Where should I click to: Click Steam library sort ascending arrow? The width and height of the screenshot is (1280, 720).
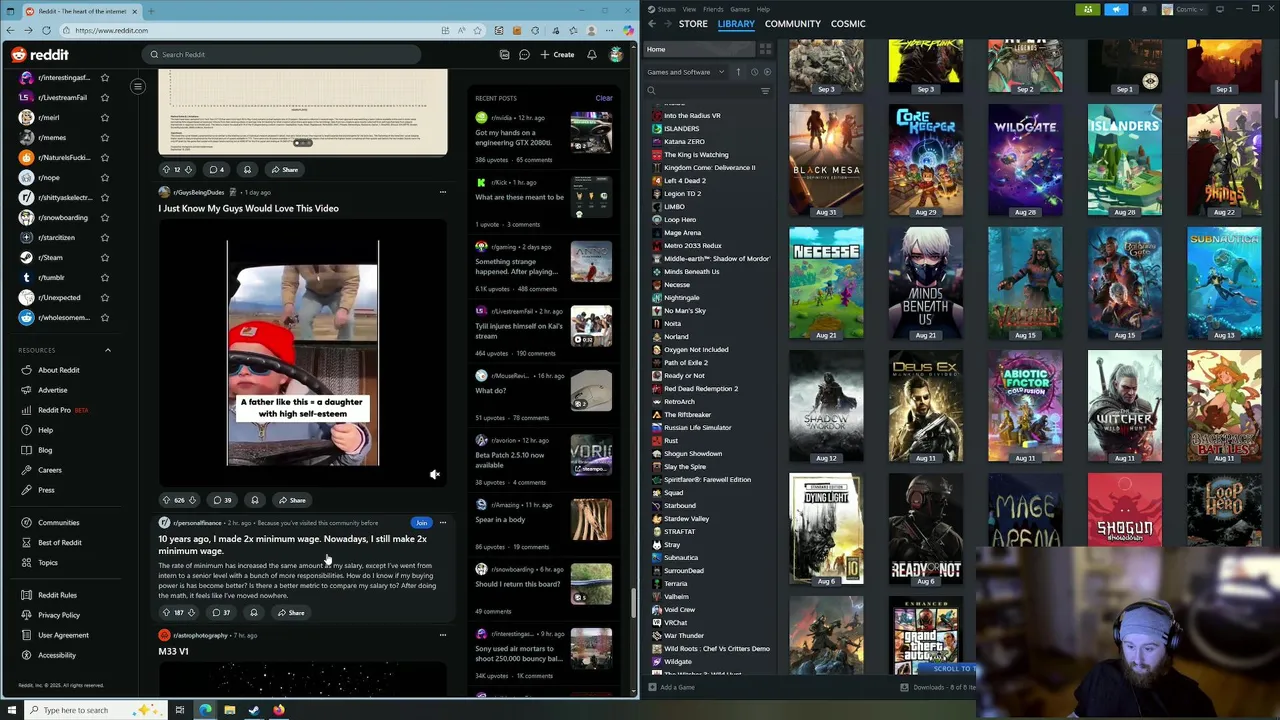(738, 72)
